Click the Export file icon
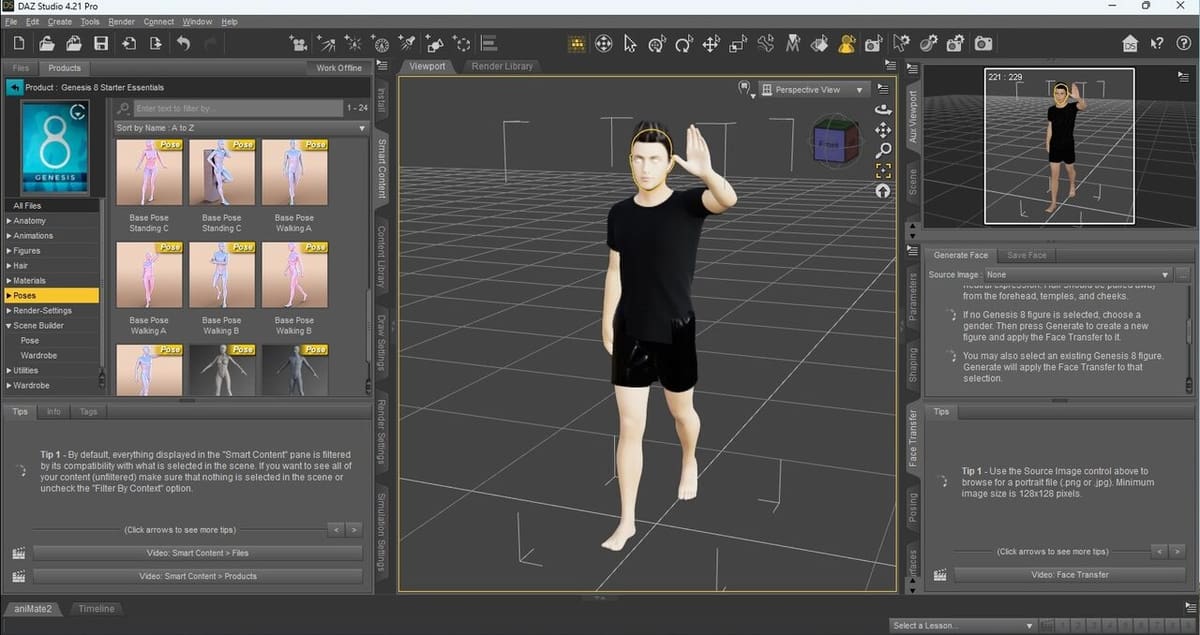This screenshot has width=1200, height=635. tap(155, 43)
